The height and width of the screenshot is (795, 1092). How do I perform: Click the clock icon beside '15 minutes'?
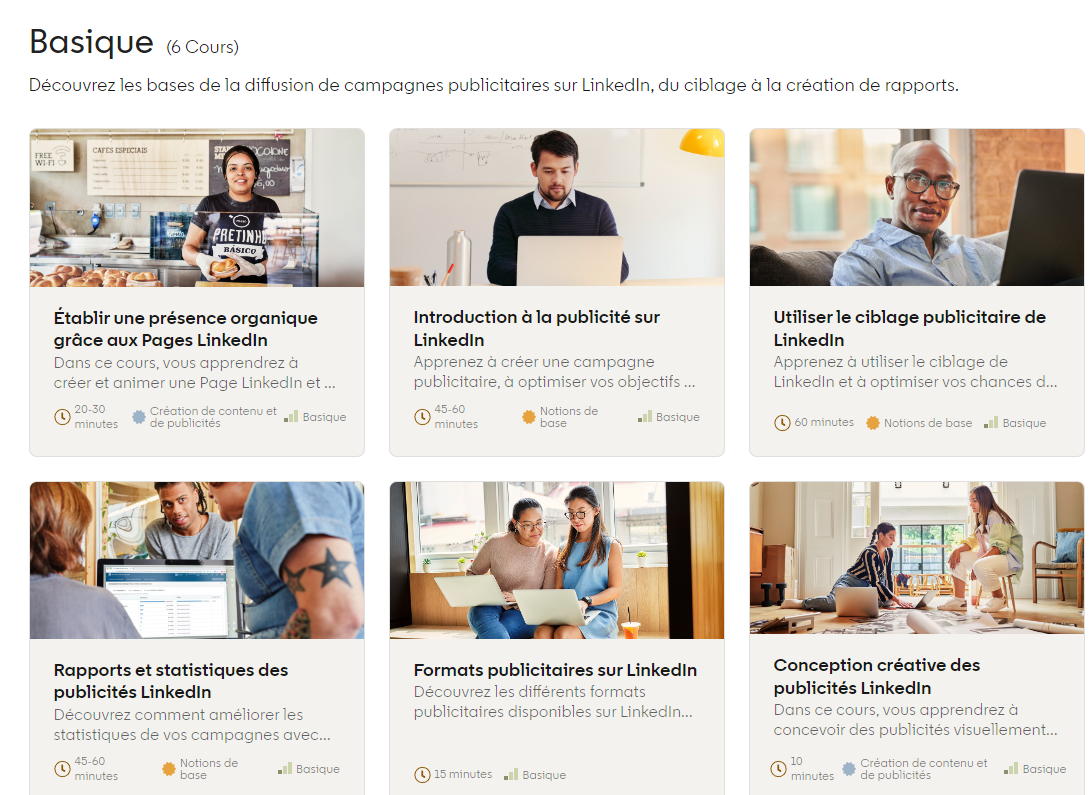click(422, 775)
